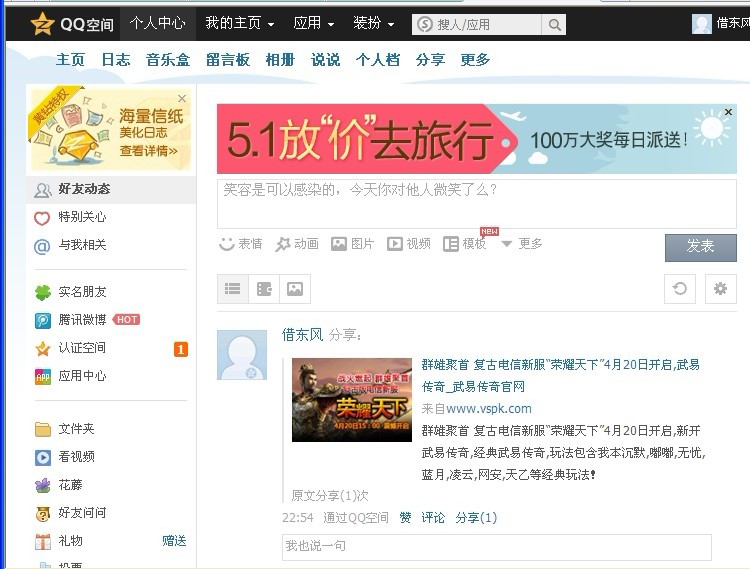Open 与我相关 @ item
Image resolution: width=750 pixels, height=569 pixels.
[70, 245]
